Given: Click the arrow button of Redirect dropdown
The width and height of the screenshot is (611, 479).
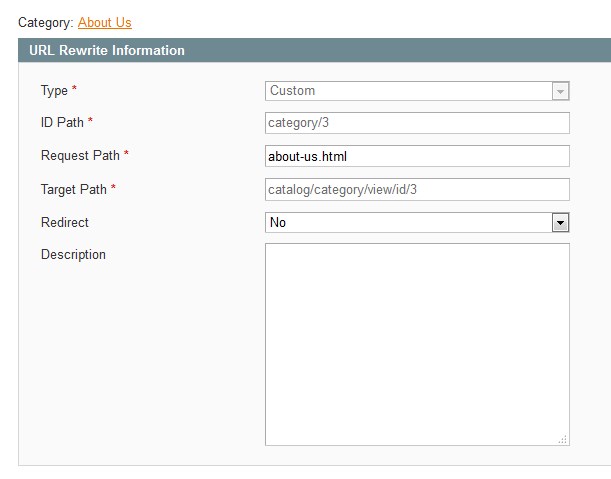Looking at the screenshot, I should tap(560, 223).
